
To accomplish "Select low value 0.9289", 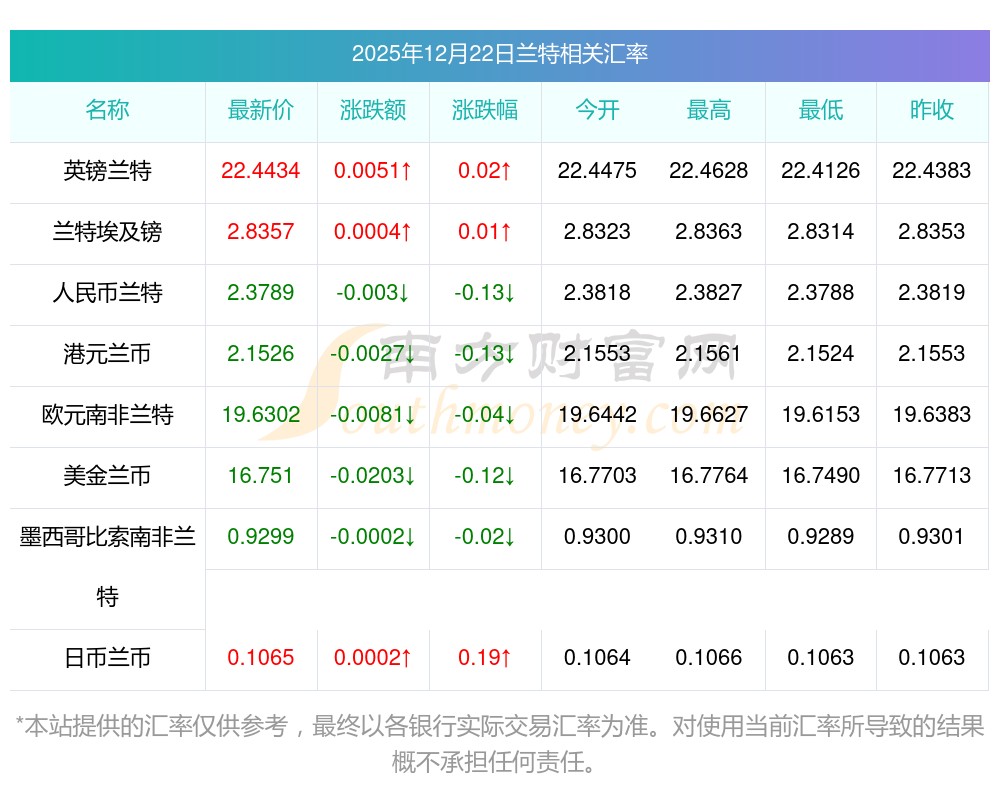I will click(820, 537).
